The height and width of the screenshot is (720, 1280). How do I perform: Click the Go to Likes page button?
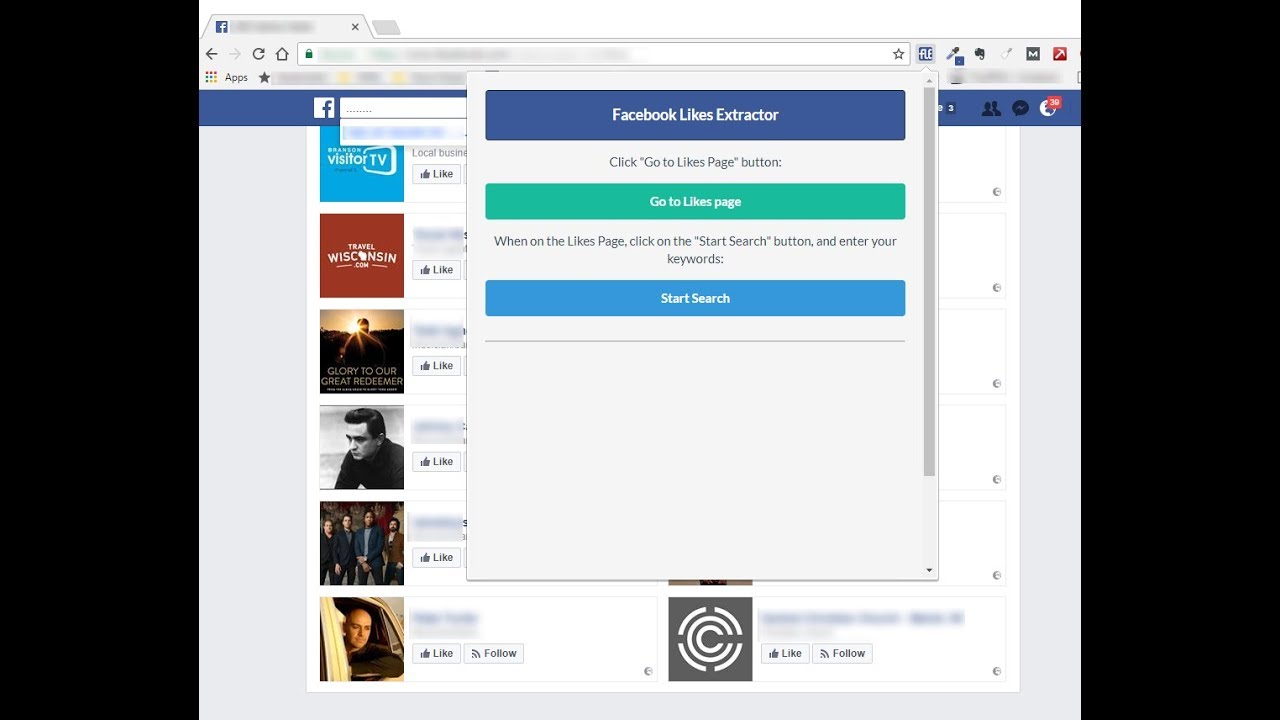pyautogui.click(x=695, y=201)
